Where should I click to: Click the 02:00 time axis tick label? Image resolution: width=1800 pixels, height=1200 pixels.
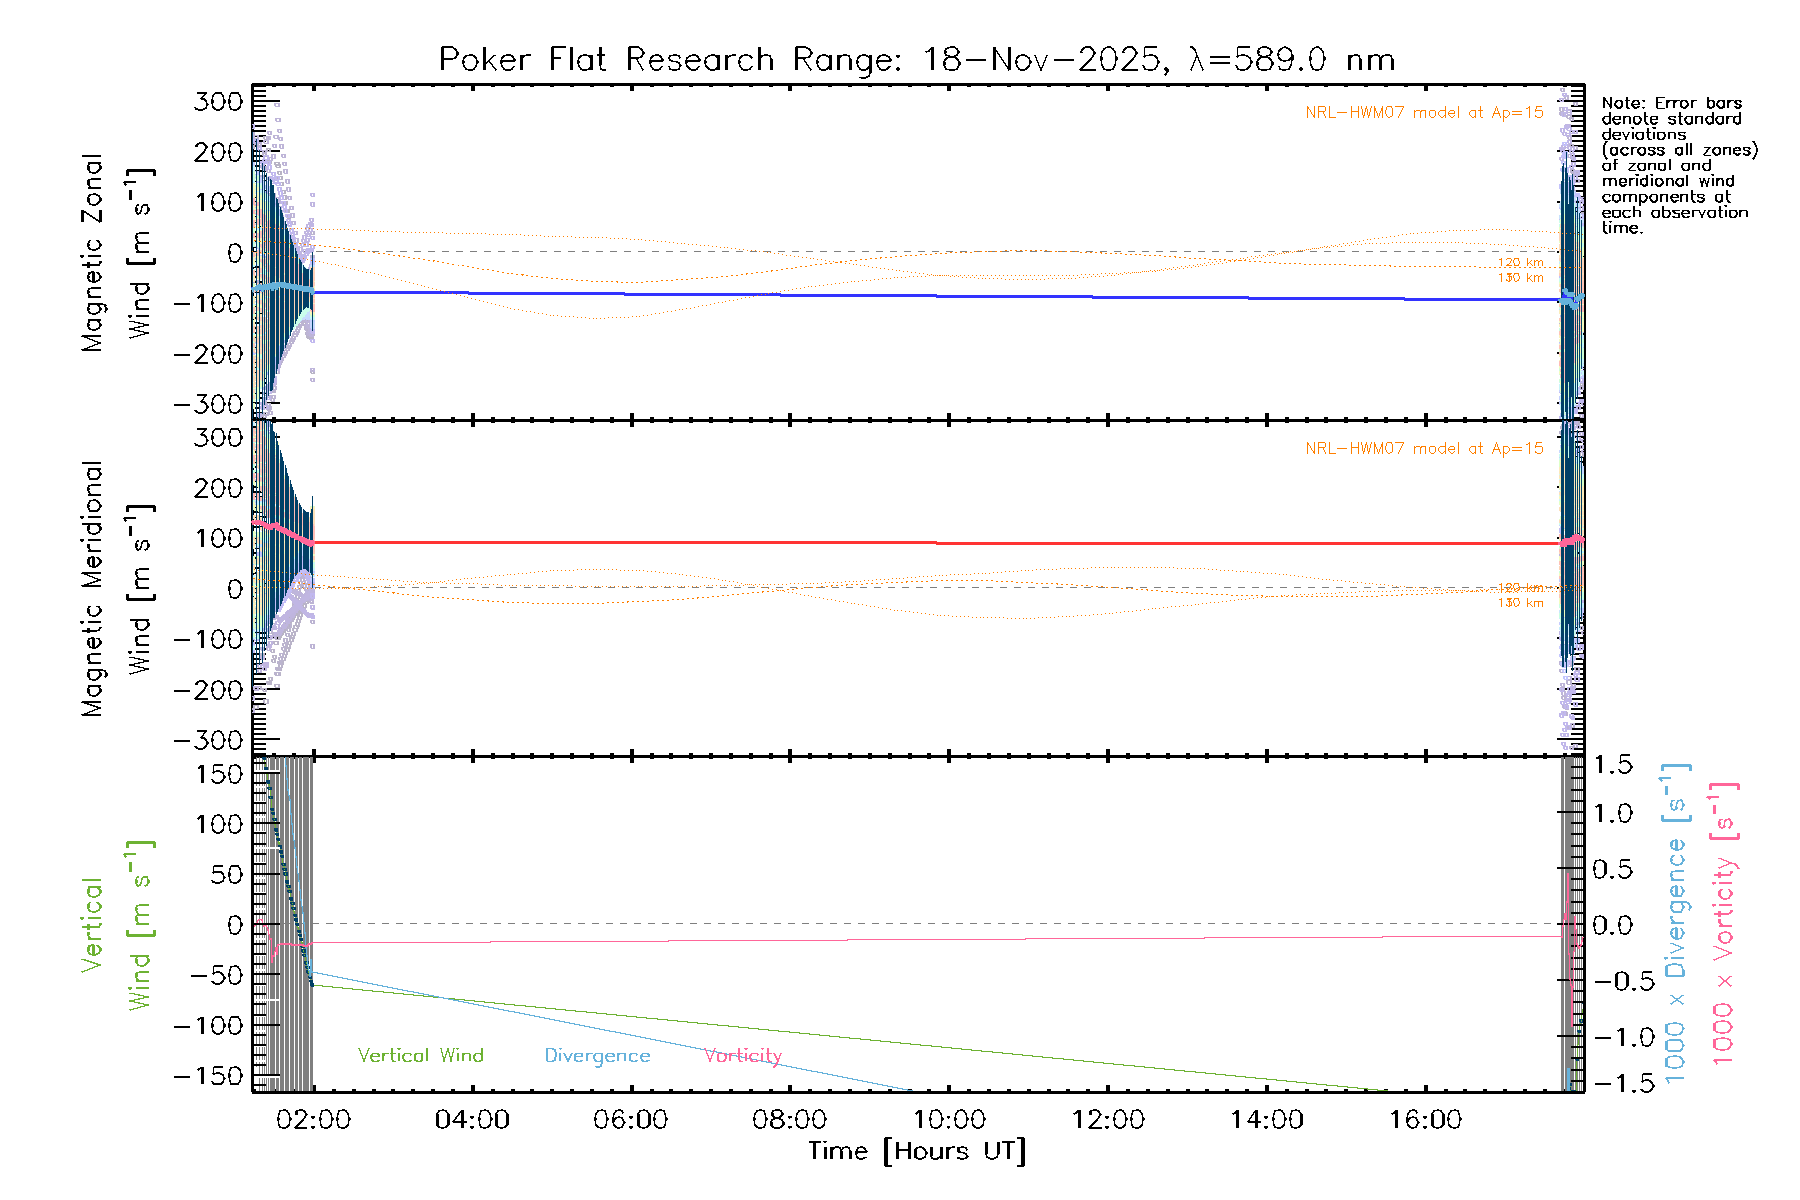(313, 1120)
